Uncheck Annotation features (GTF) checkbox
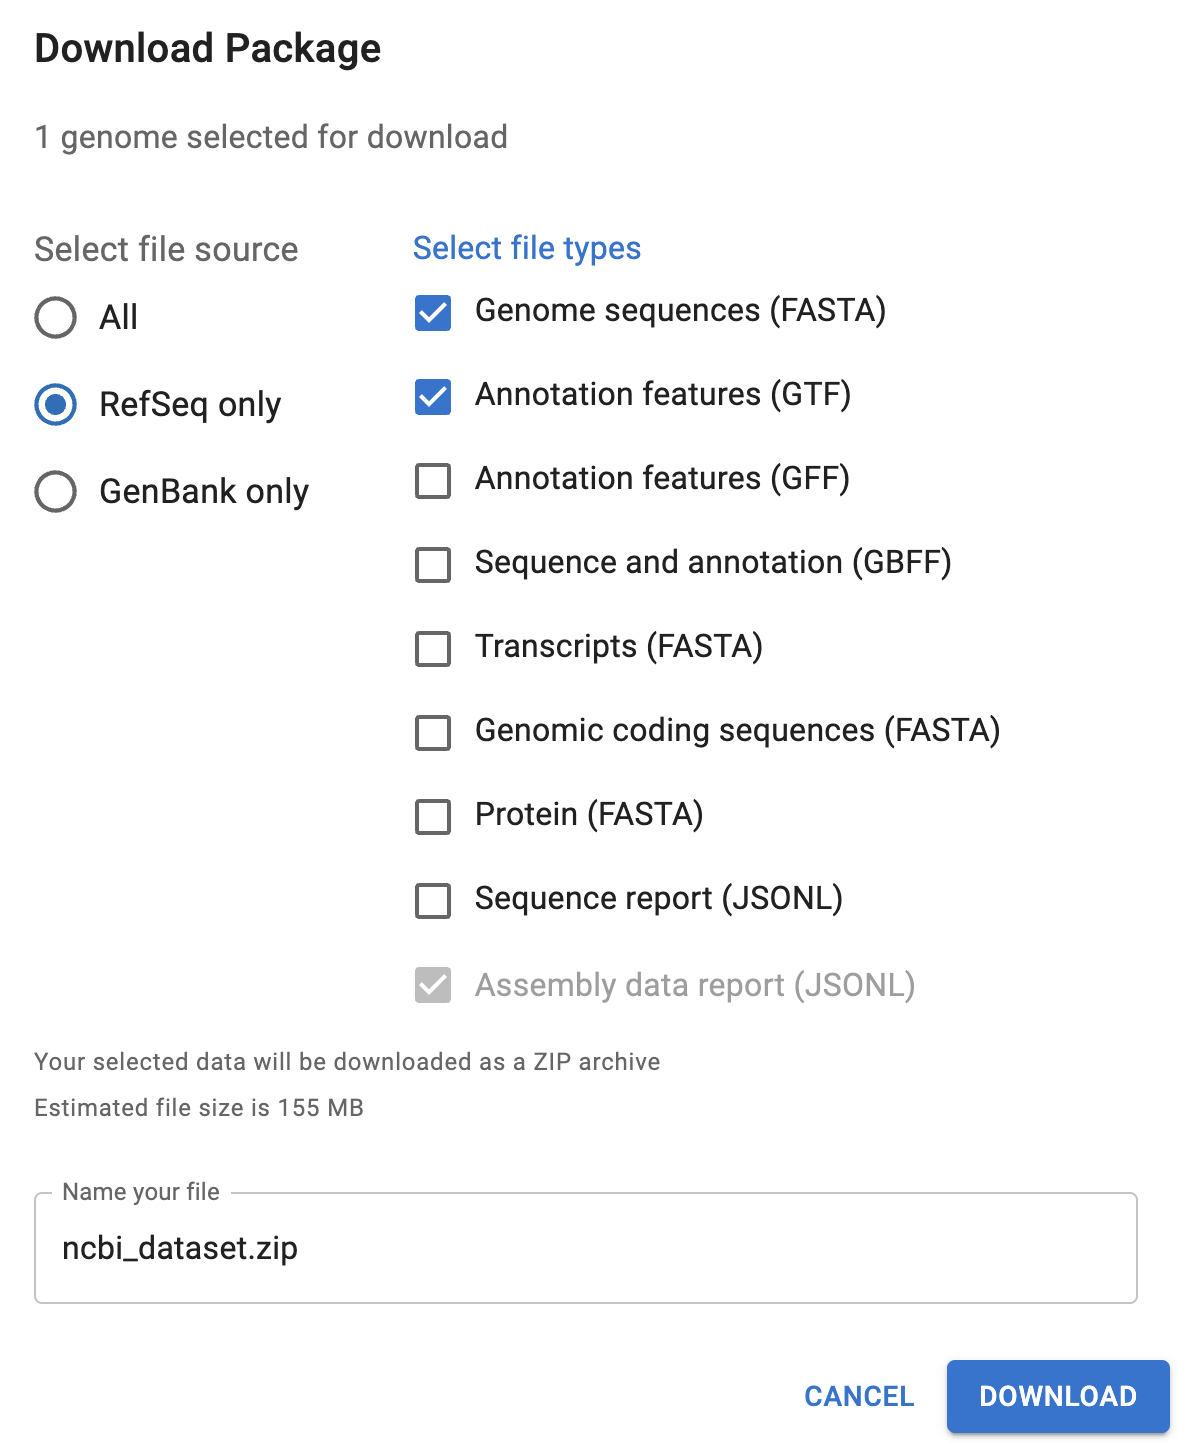Image resolution: width=1178 pixels, height=1444 pixels. [433, 397]
